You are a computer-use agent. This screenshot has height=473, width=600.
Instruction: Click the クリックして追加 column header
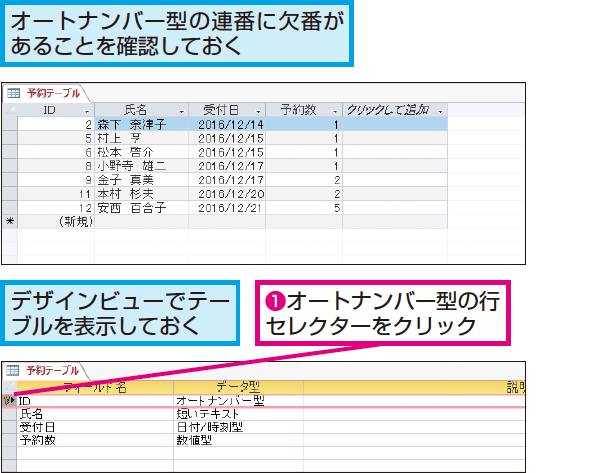tap(386, 110)
